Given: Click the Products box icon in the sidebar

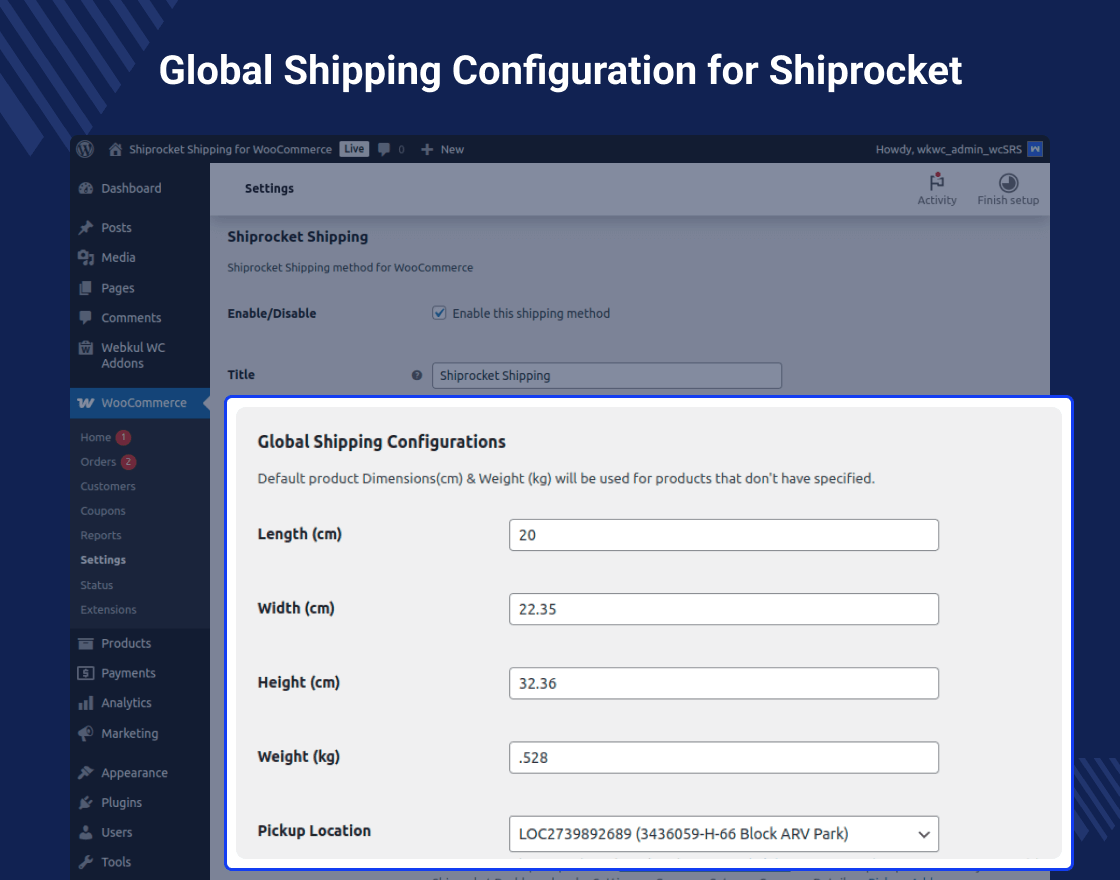Looking at the screenshot, I should [87, 643].
